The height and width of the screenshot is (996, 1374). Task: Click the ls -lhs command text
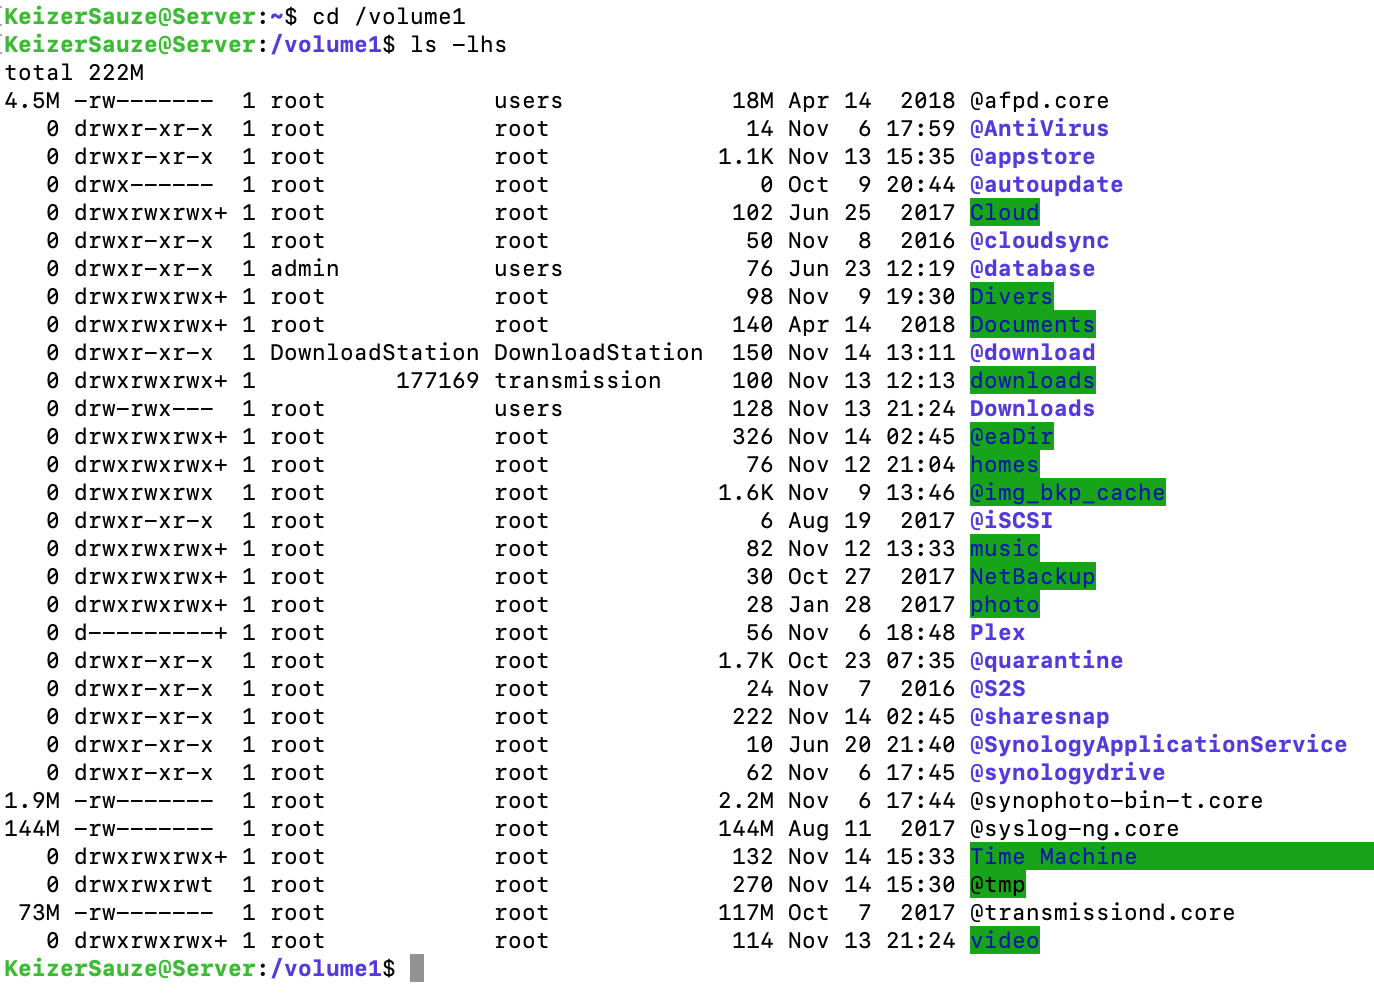click(x=455, y=44)
